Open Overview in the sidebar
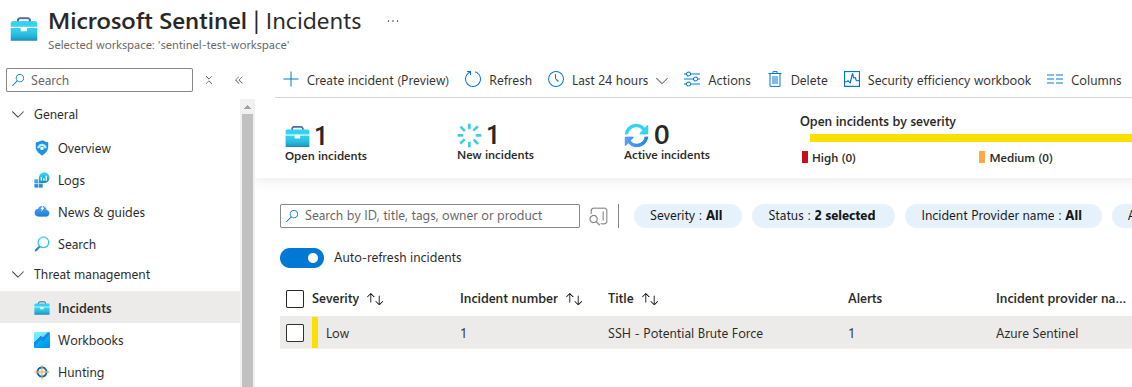 84,148
